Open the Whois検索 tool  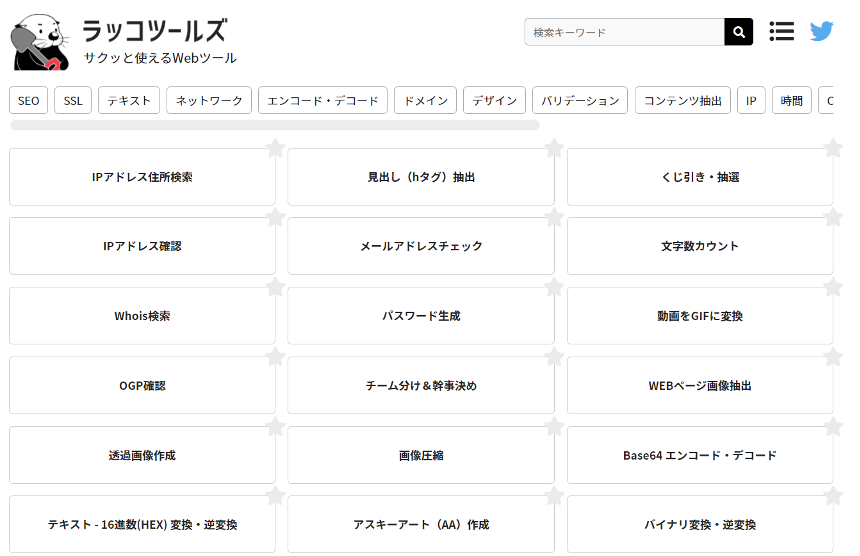coord(142,316)
